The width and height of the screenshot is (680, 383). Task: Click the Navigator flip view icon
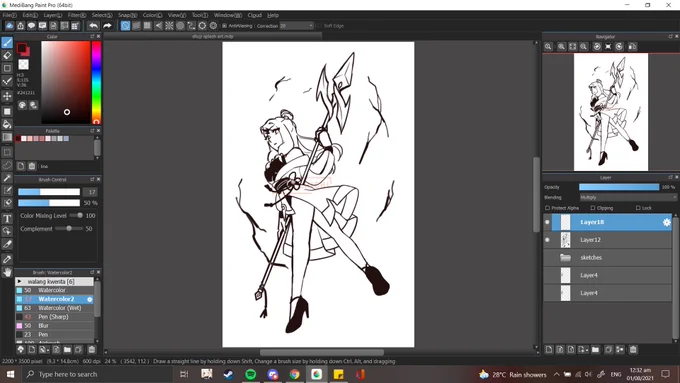[632, 46]
